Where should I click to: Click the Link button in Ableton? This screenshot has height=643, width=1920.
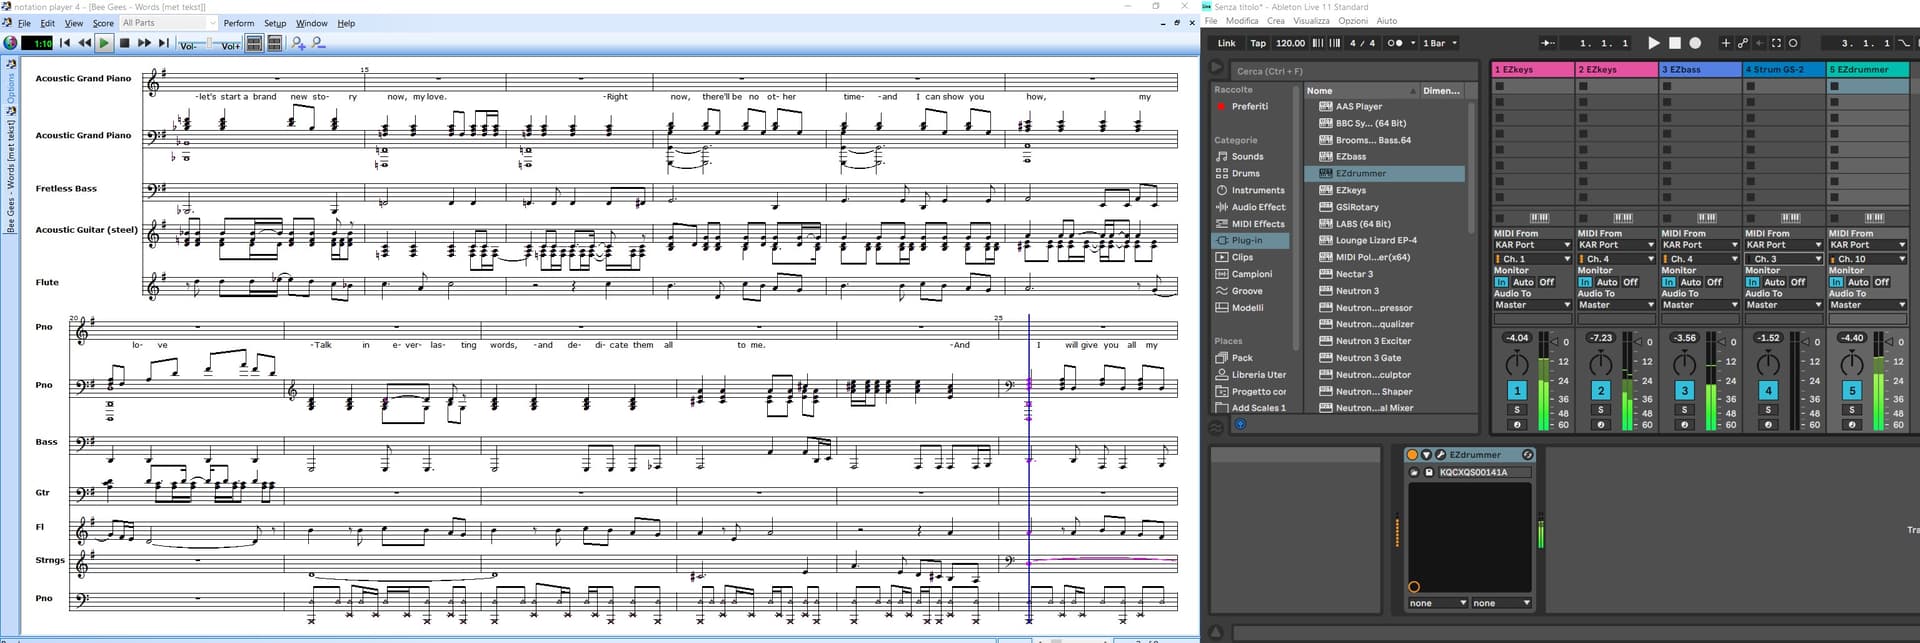1226,43
